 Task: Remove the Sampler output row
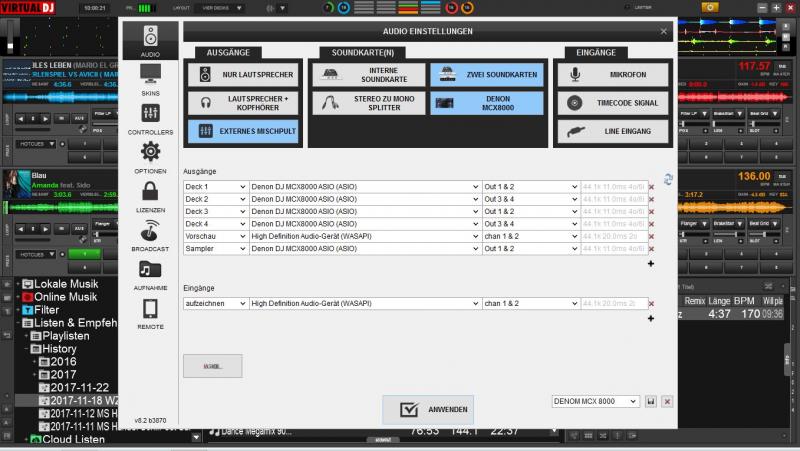click(652, 248)
